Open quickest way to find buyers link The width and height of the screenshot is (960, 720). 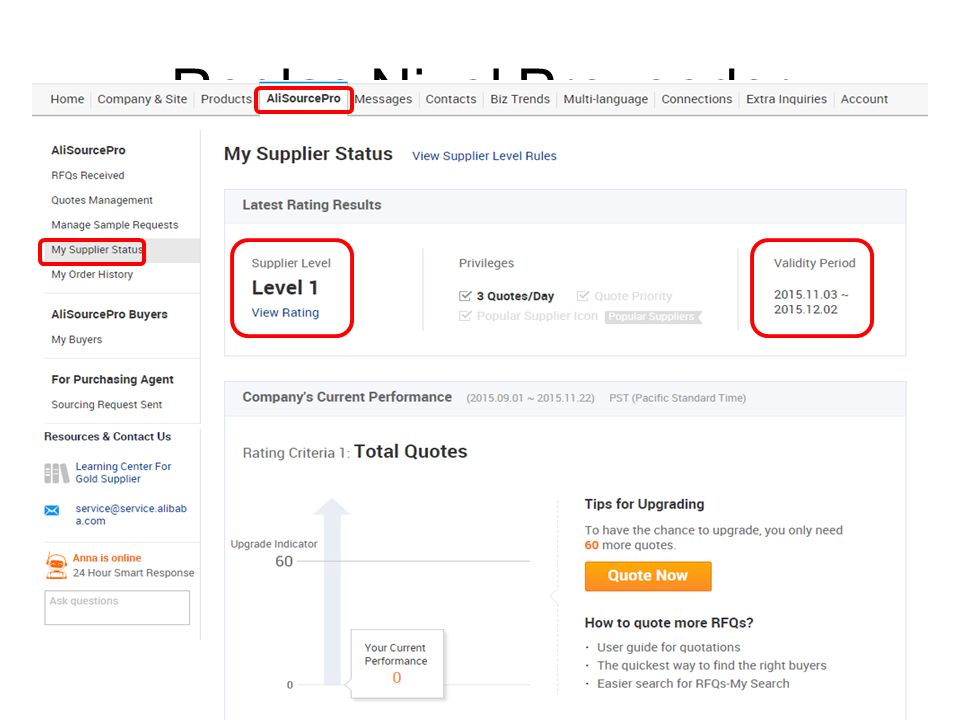pos(711,666)
